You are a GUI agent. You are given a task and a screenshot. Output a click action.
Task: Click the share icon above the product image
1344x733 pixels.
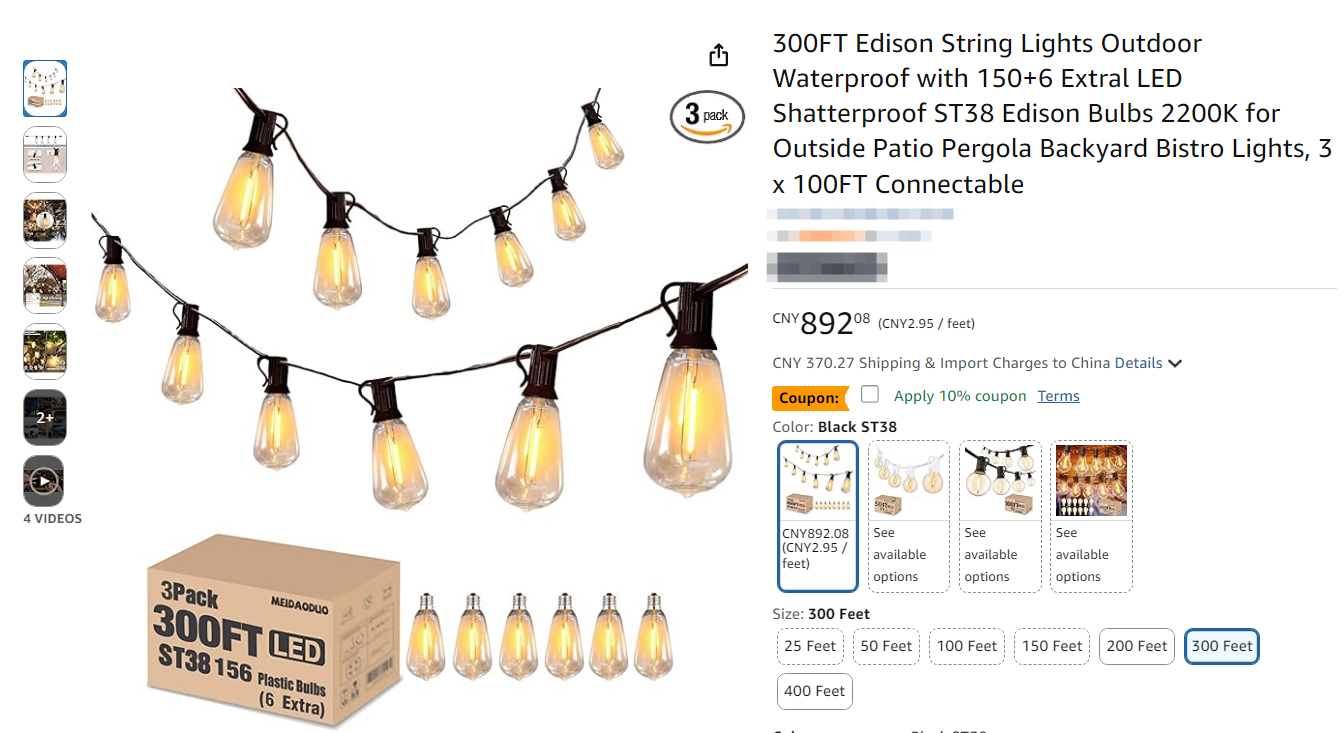[x=718, y=56]
